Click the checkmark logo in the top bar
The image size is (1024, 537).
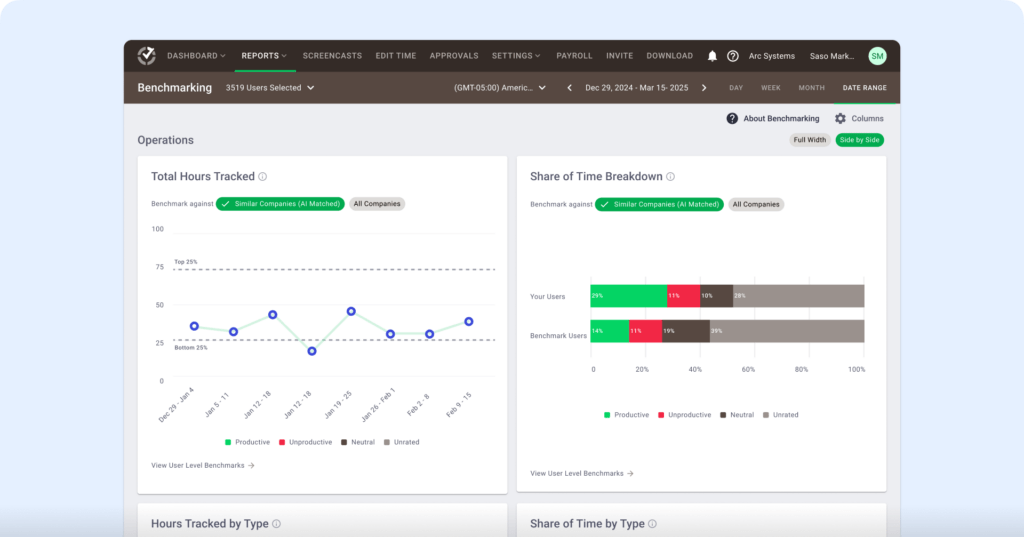pyautogui.click(x=147, y=56)
